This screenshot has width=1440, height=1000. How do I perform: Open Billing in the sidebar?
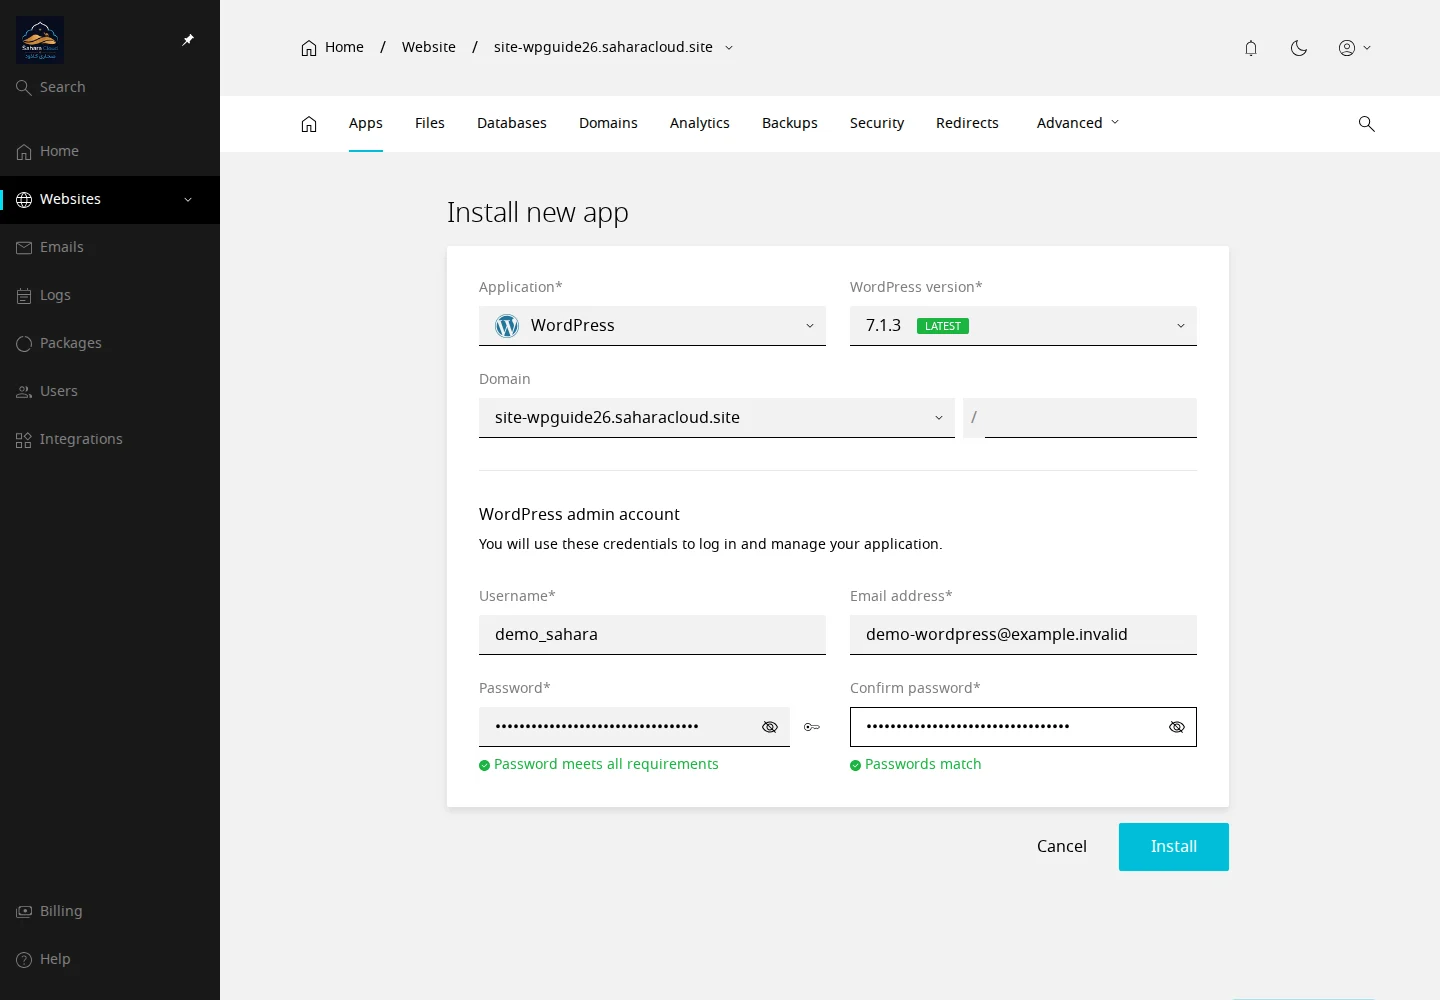110,911
